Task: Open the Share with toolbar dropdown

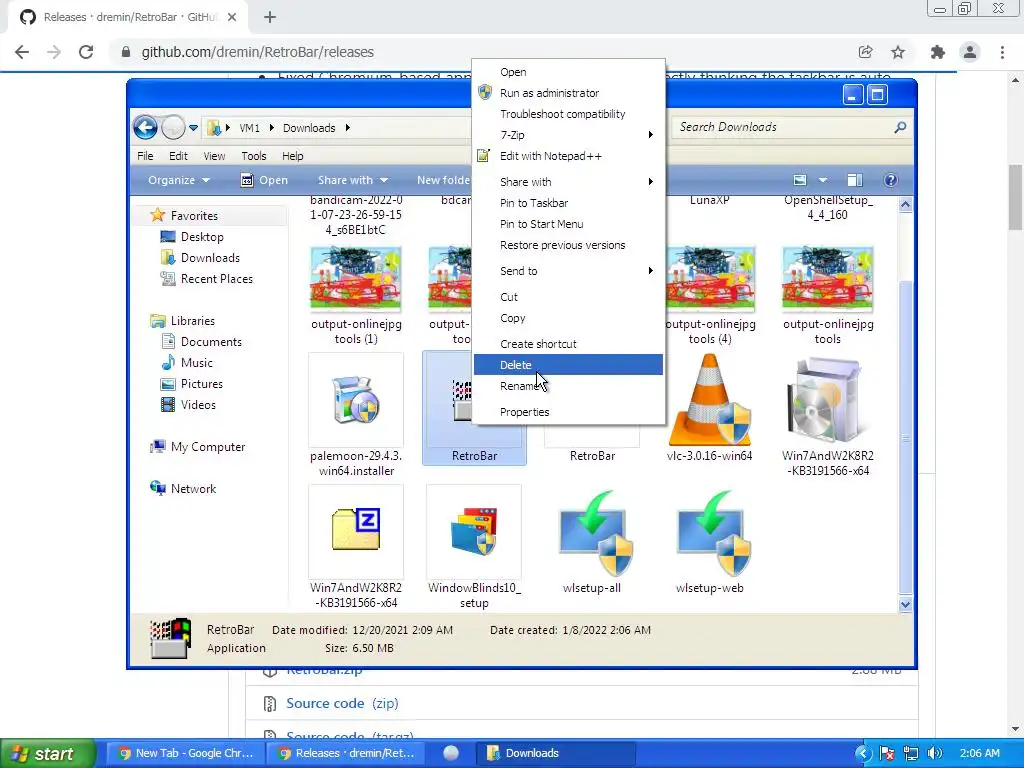Action: pos(353,180)
